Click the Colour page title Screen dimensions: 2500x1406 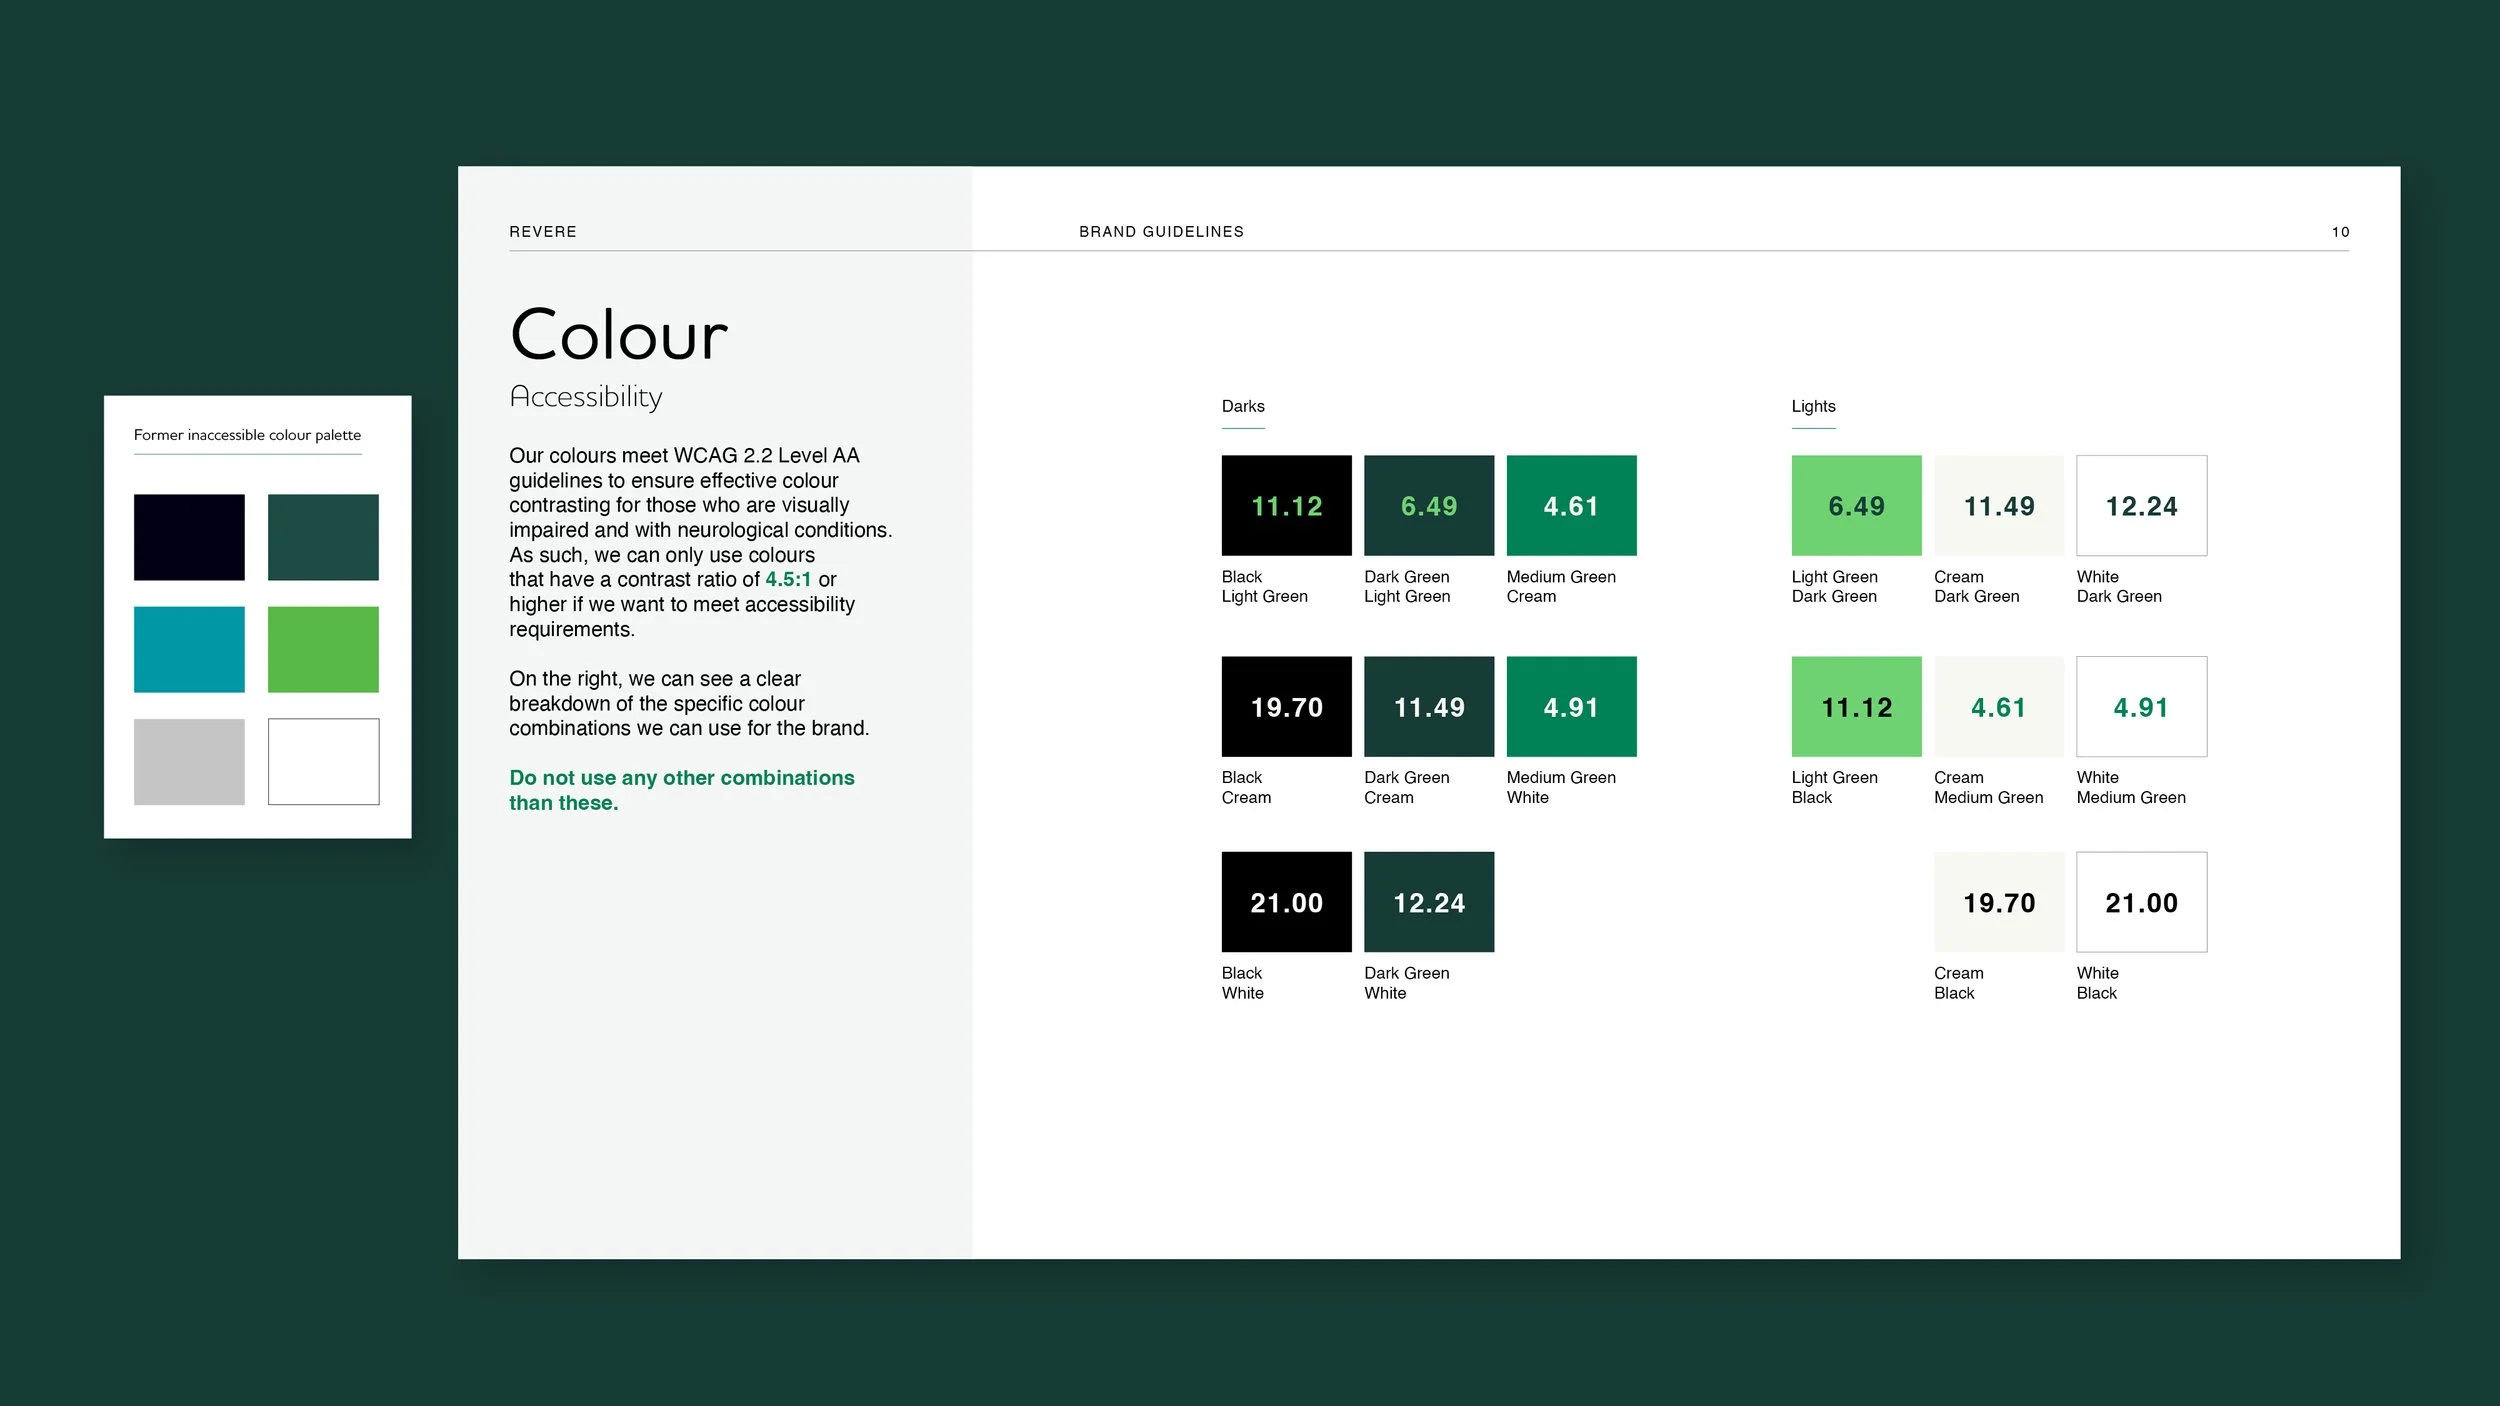619,335
